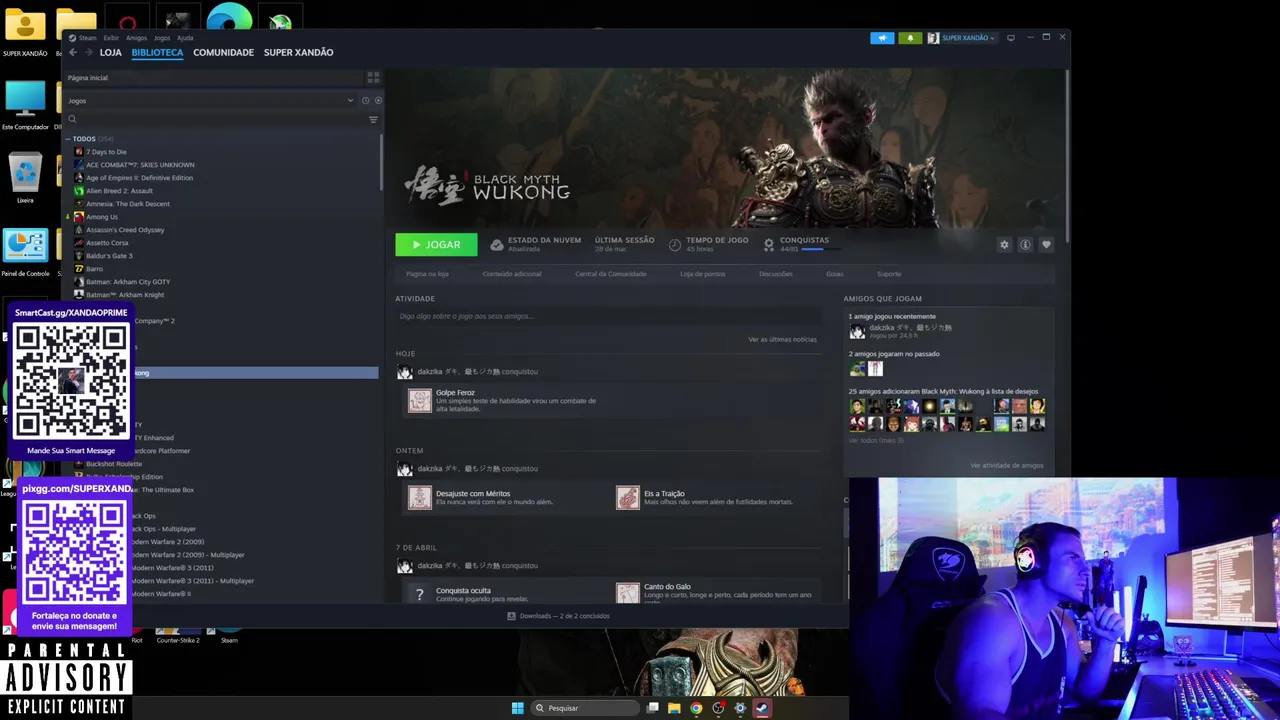Open Guias link
The image size is (1280, 720).
(834, 274)
